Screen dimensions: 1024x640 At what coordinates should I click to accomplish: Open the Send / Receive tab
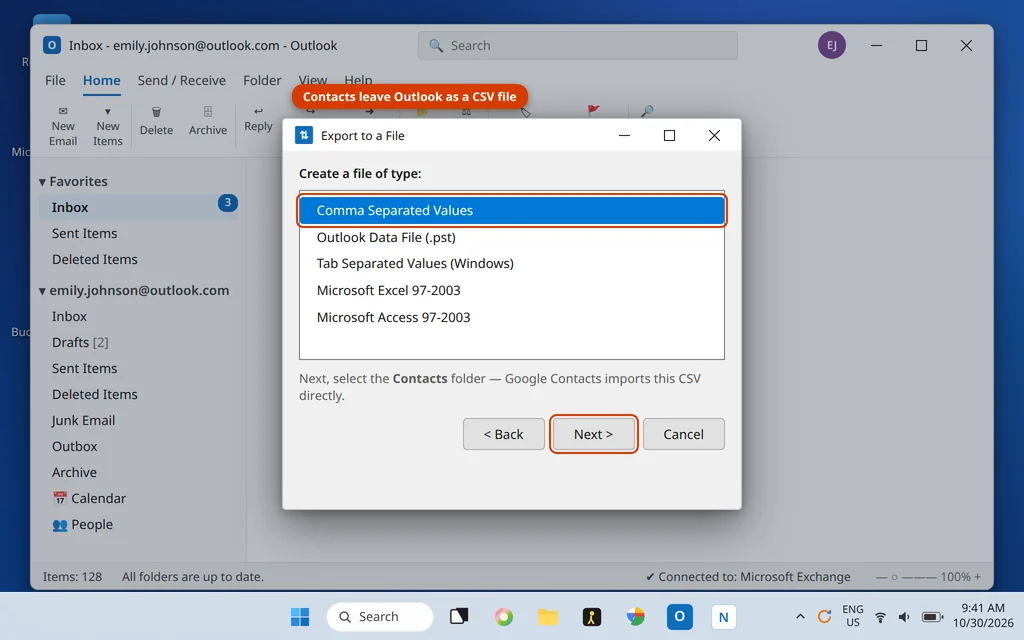(182, 80)
